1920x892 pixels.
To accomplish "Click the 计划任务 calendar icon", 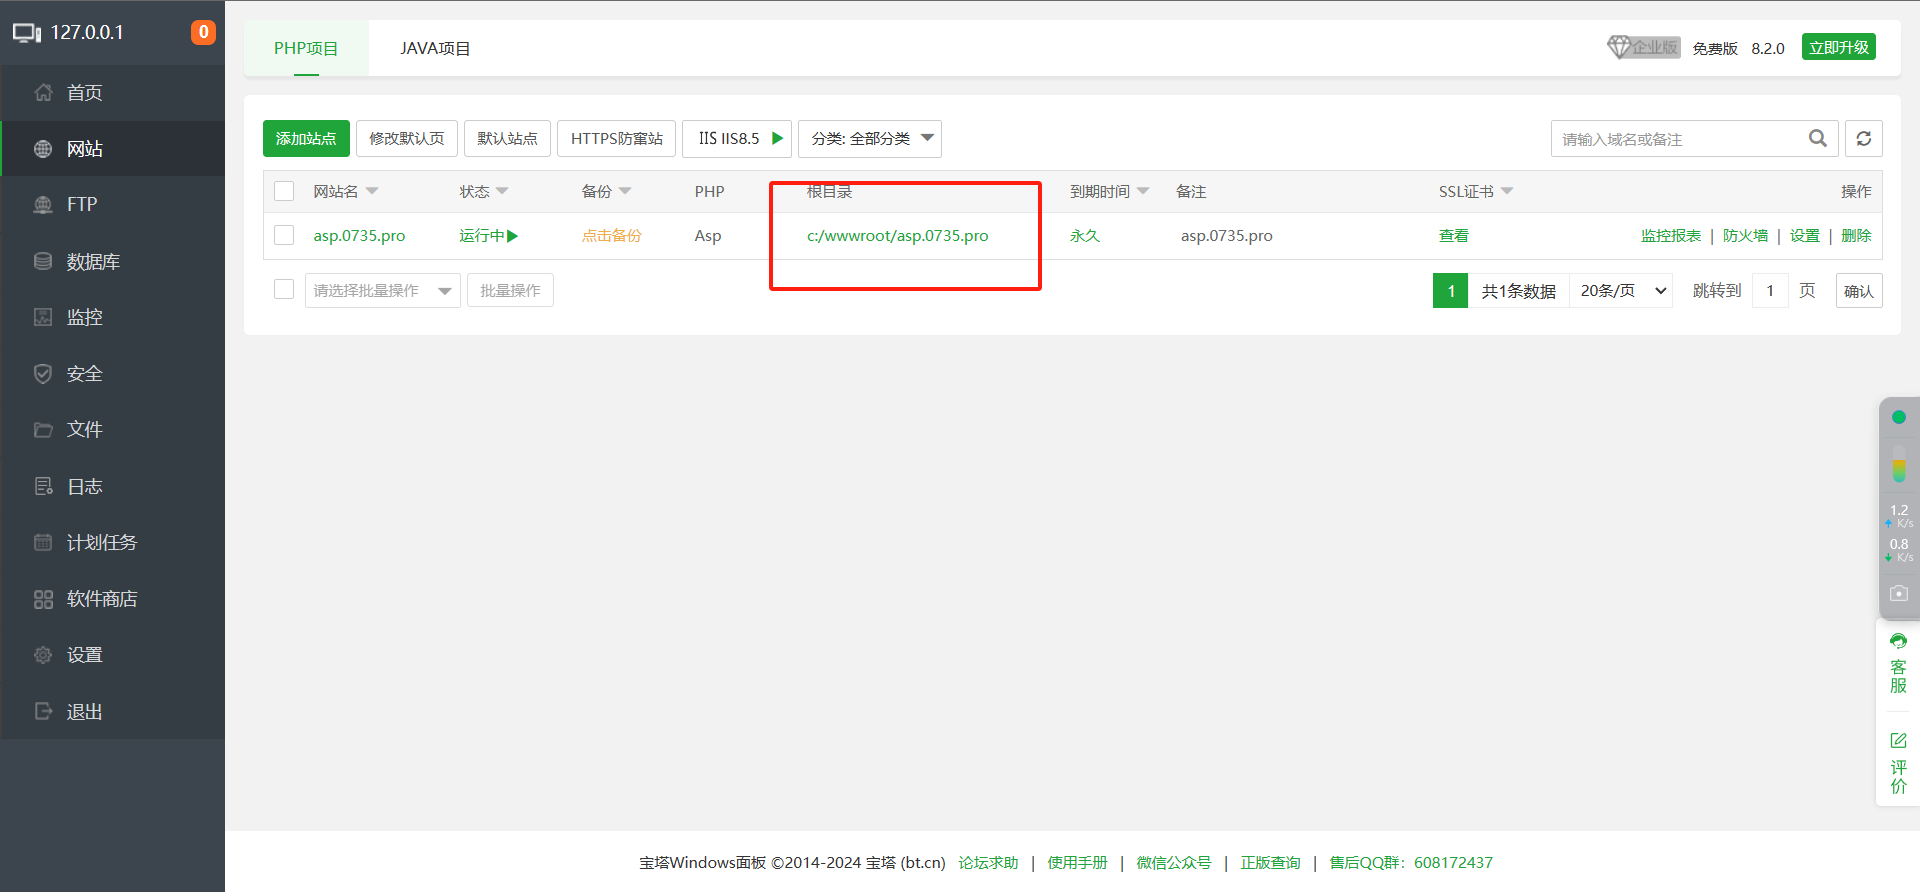I will 43,542.
